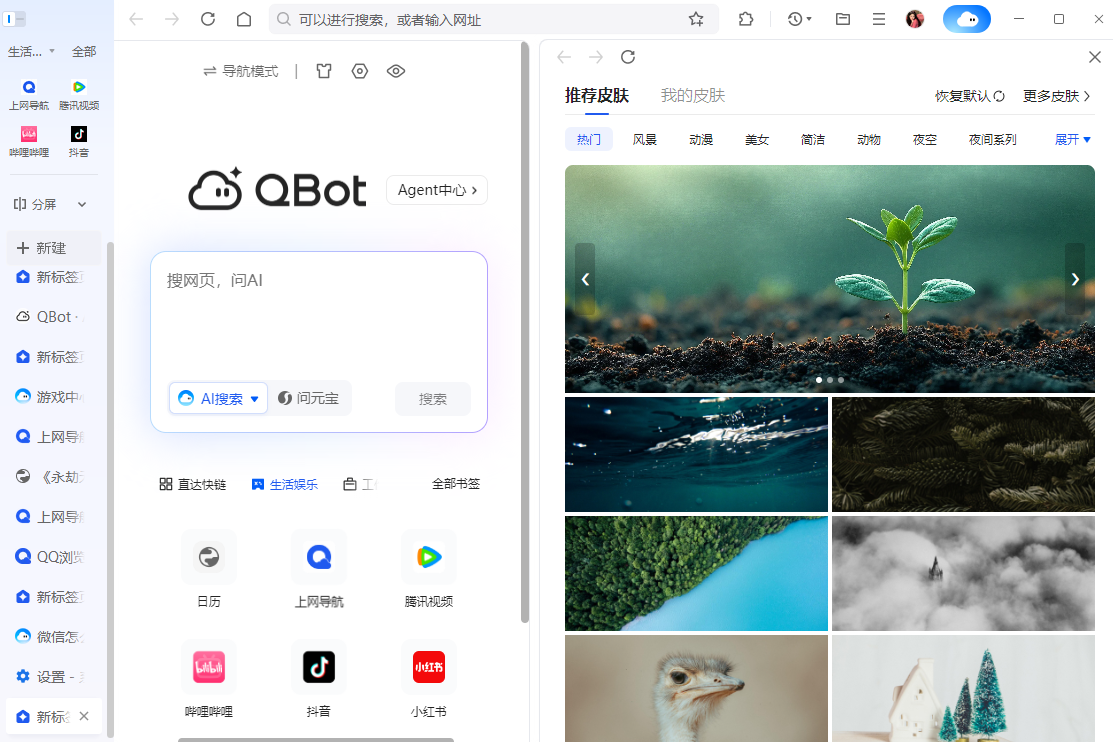Open the 小红书 quick link
Image resolution: width=1113 pixels, height=742 pixels.
[428, 667]
